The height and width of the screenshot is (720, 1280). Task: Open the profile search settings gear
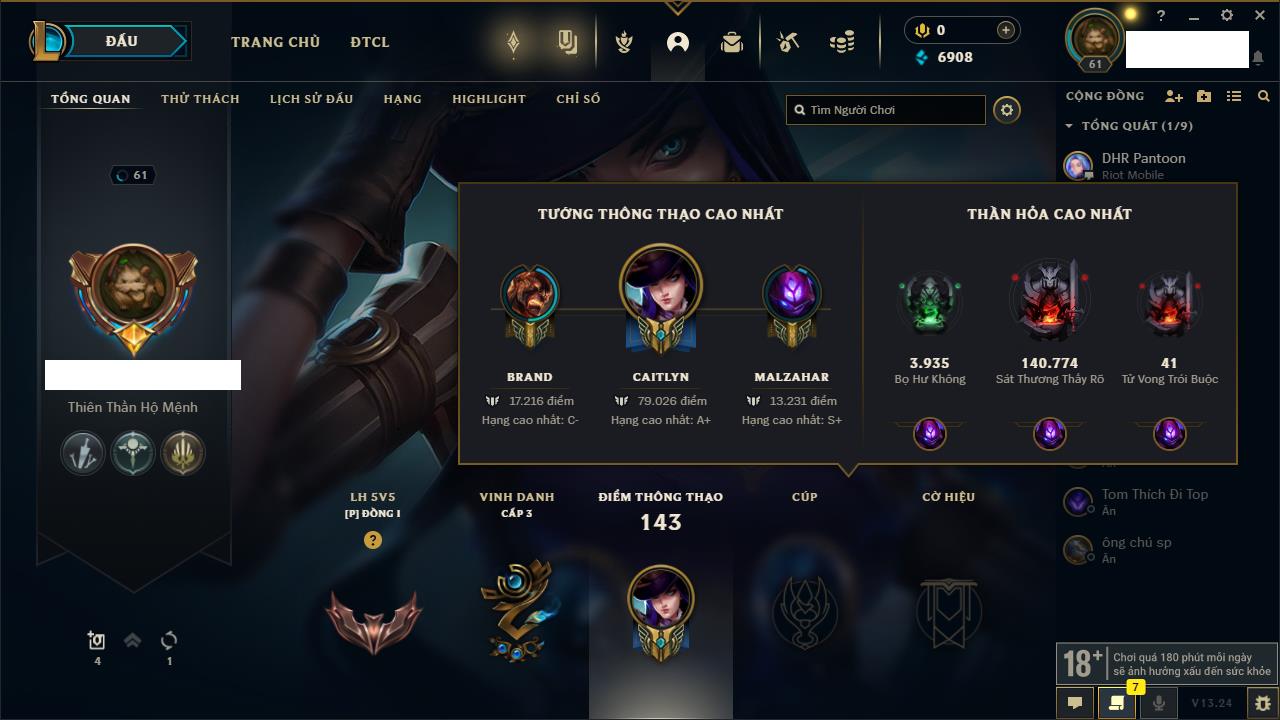coord(1007,110)
